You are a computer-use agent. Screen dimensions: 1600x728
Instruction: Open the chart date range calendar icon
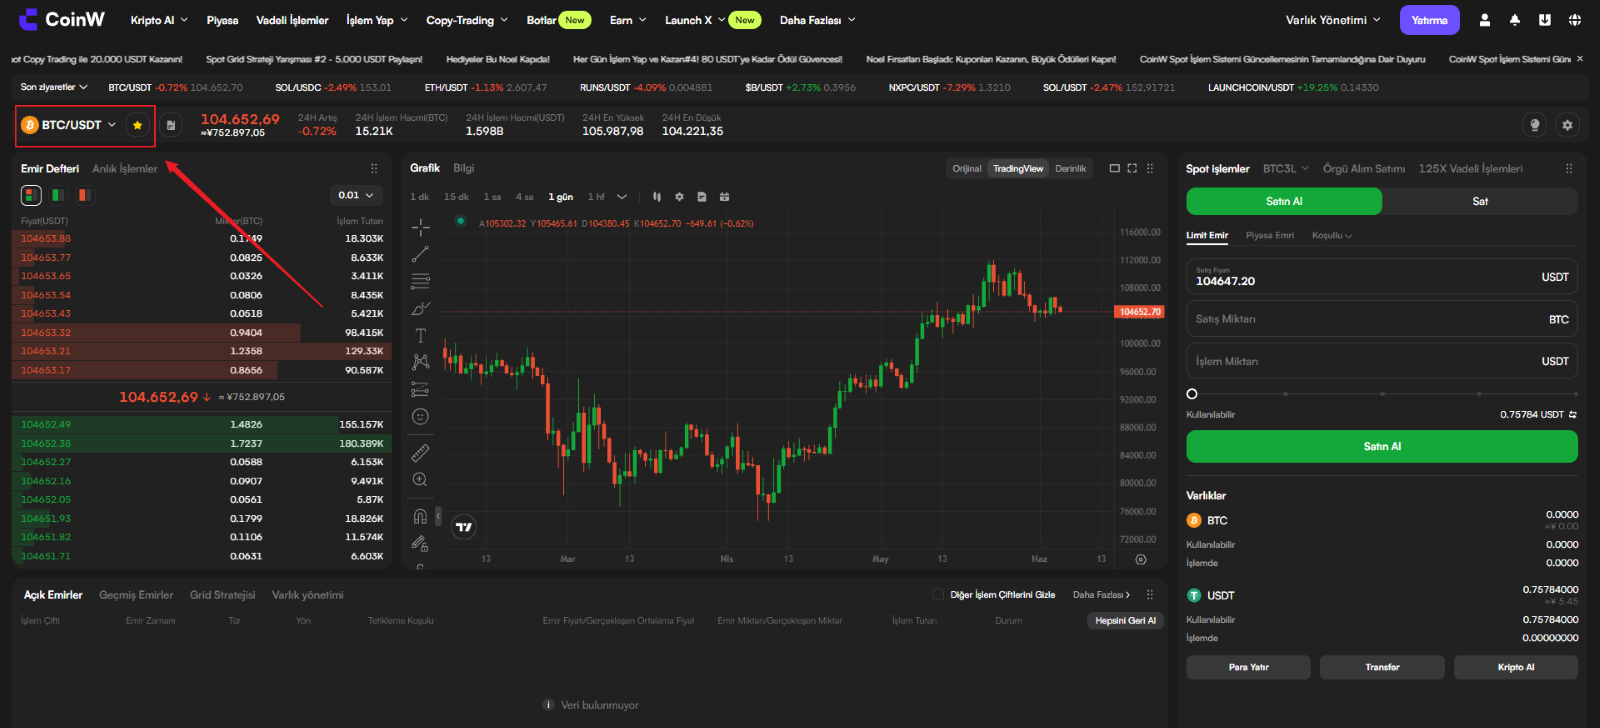[x=724, y=197]
